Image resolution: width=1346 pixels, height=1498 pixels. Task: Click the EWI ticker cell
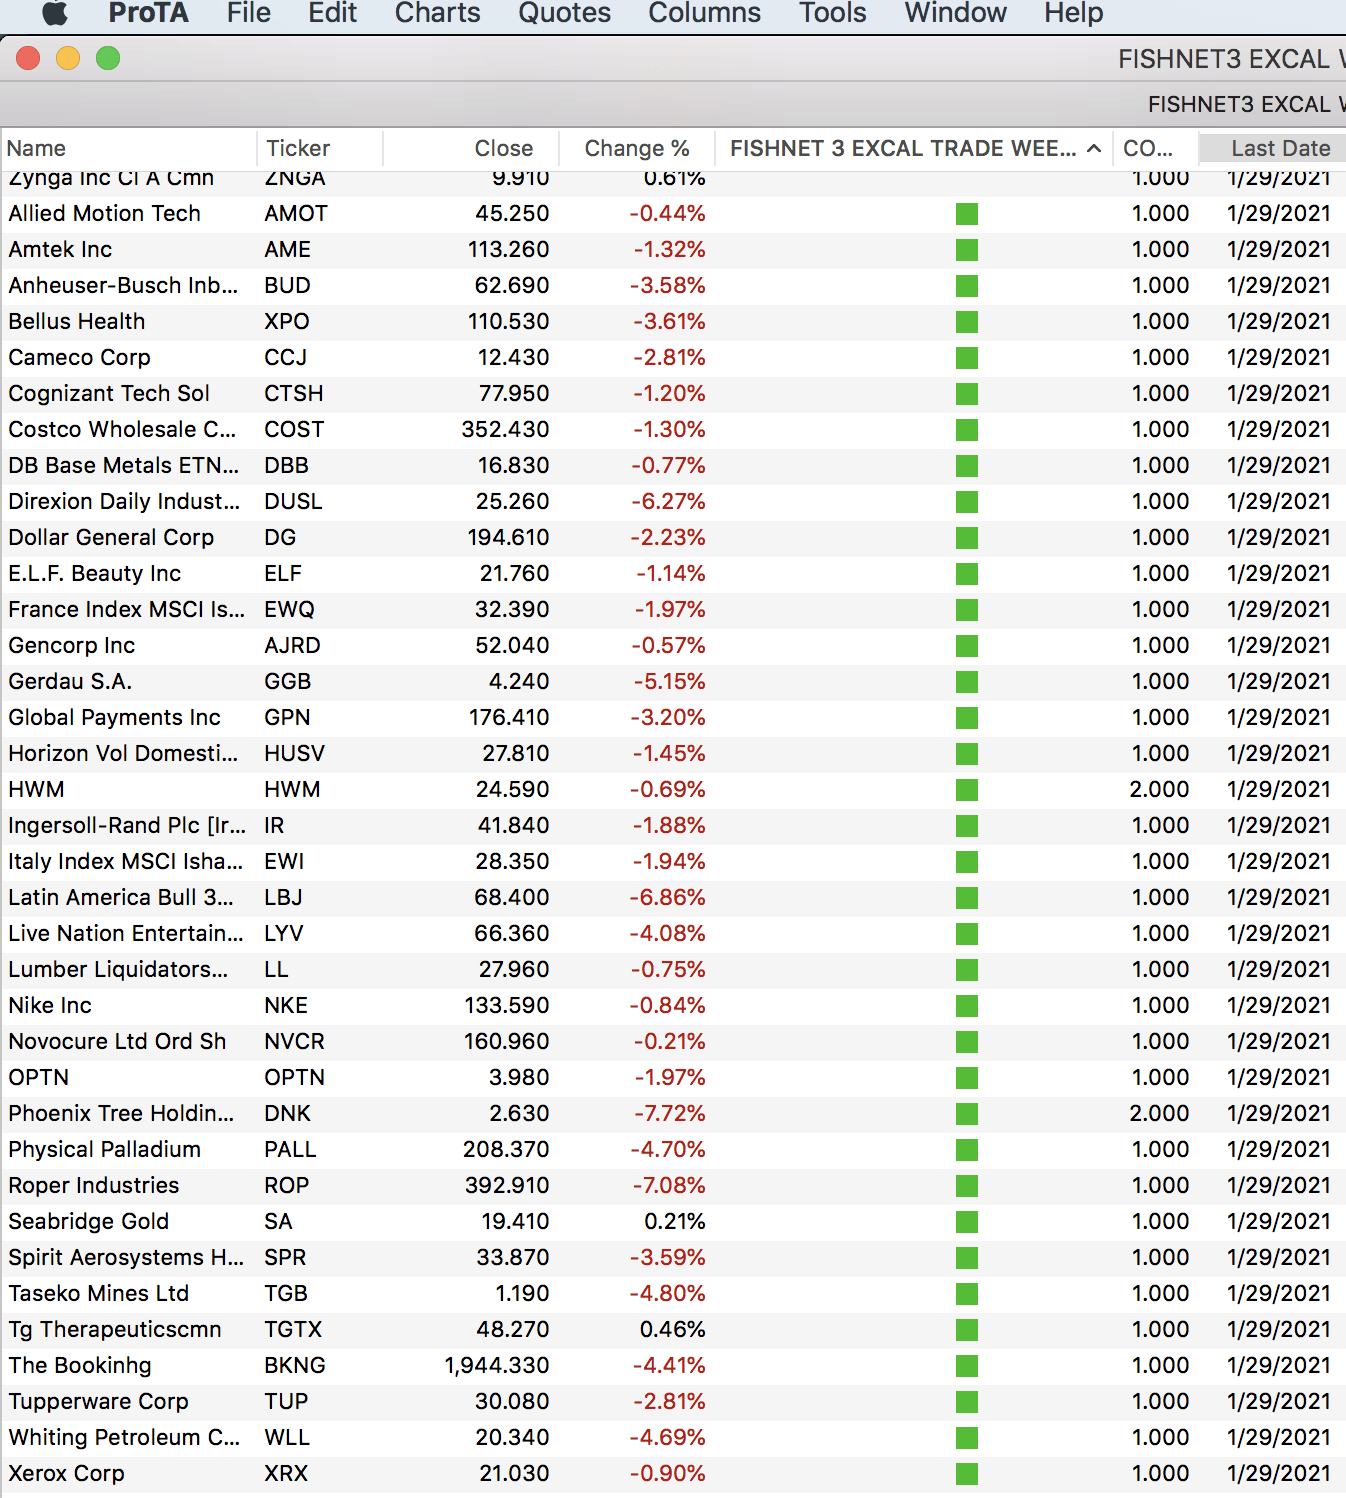click(284, 862)
